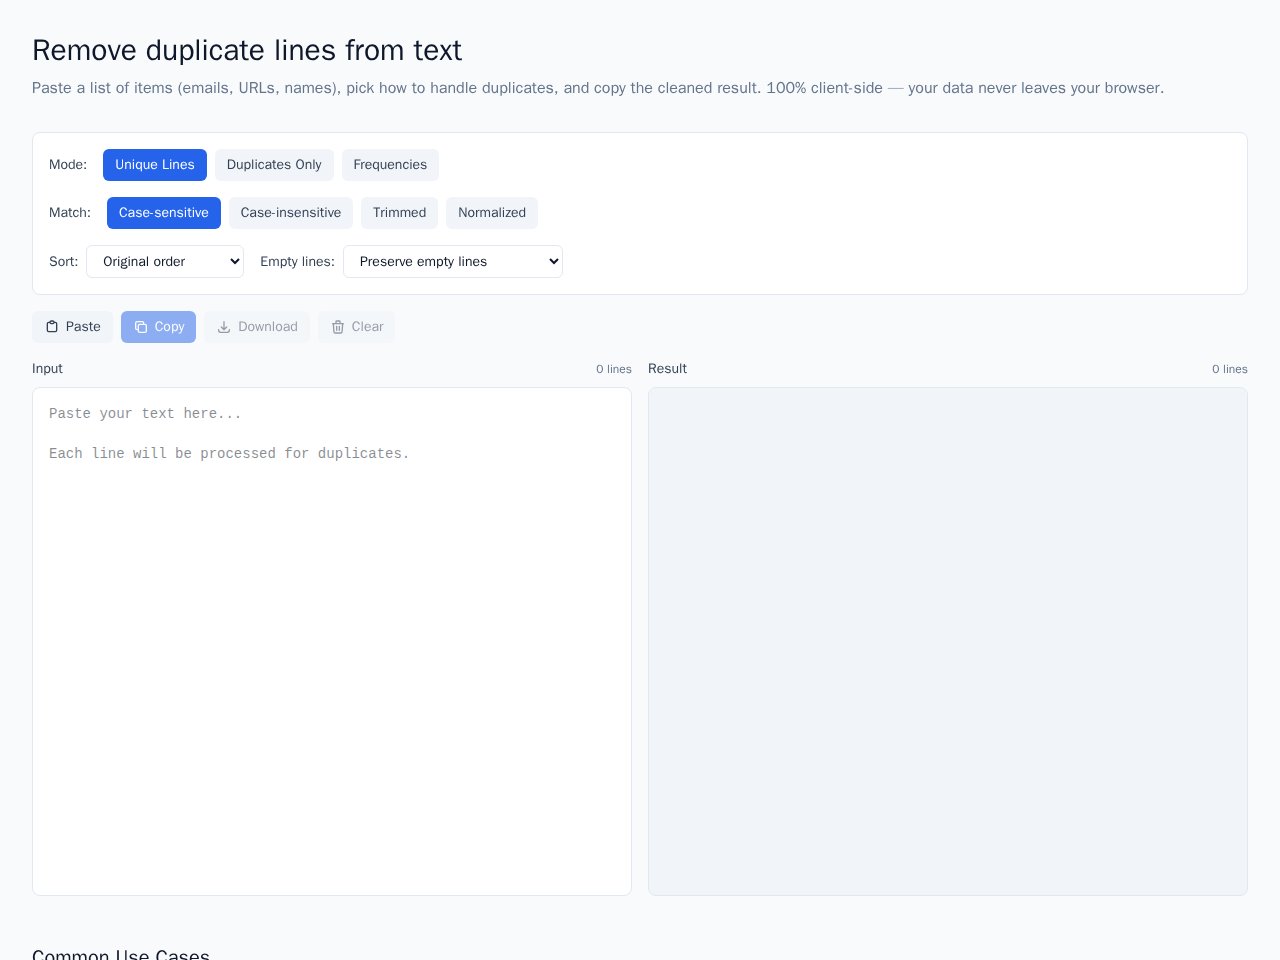The width and height of the screenshot is (1280, 960).
Task: Switch mode to Duplicates Only
Action: tap(274, 165)
